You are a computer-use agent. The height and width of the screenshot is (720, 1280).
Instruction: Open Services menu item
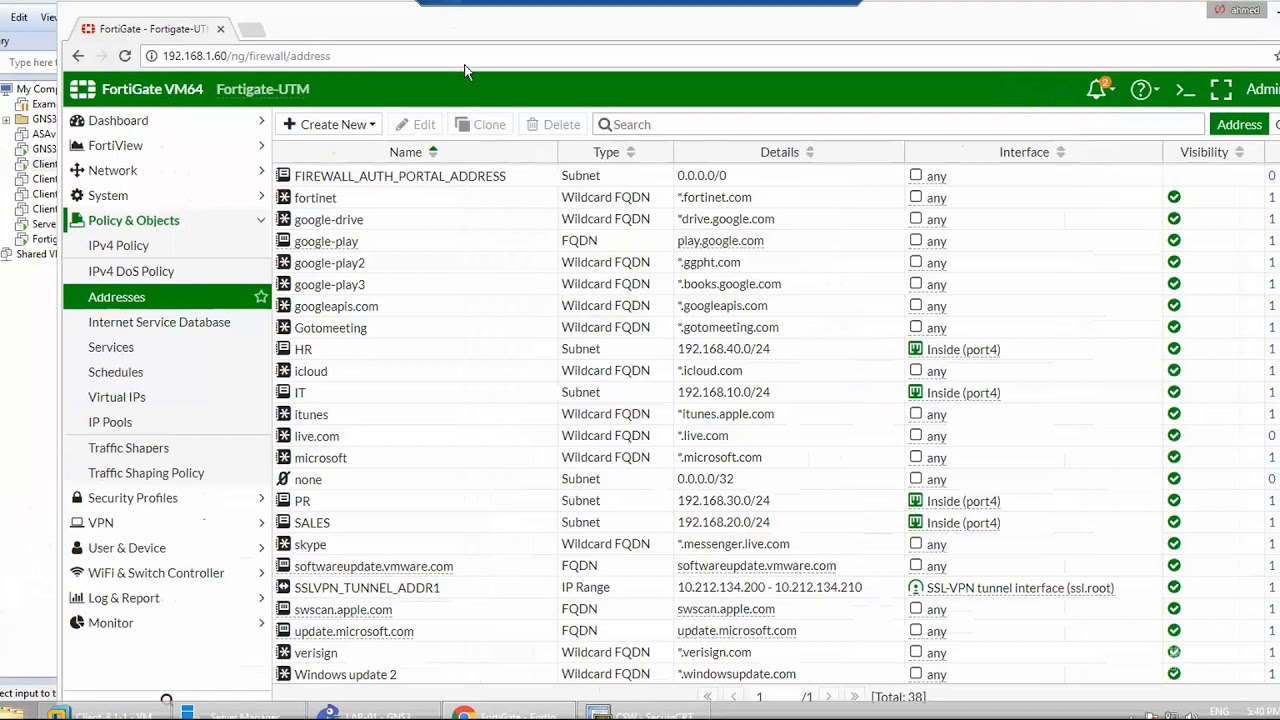tap(111, 347)
